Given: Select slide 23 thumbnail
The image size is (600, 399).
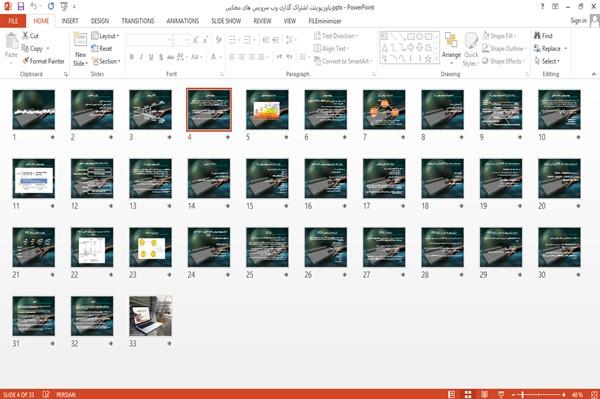Looking at the screenshot, I should (150, 247).
